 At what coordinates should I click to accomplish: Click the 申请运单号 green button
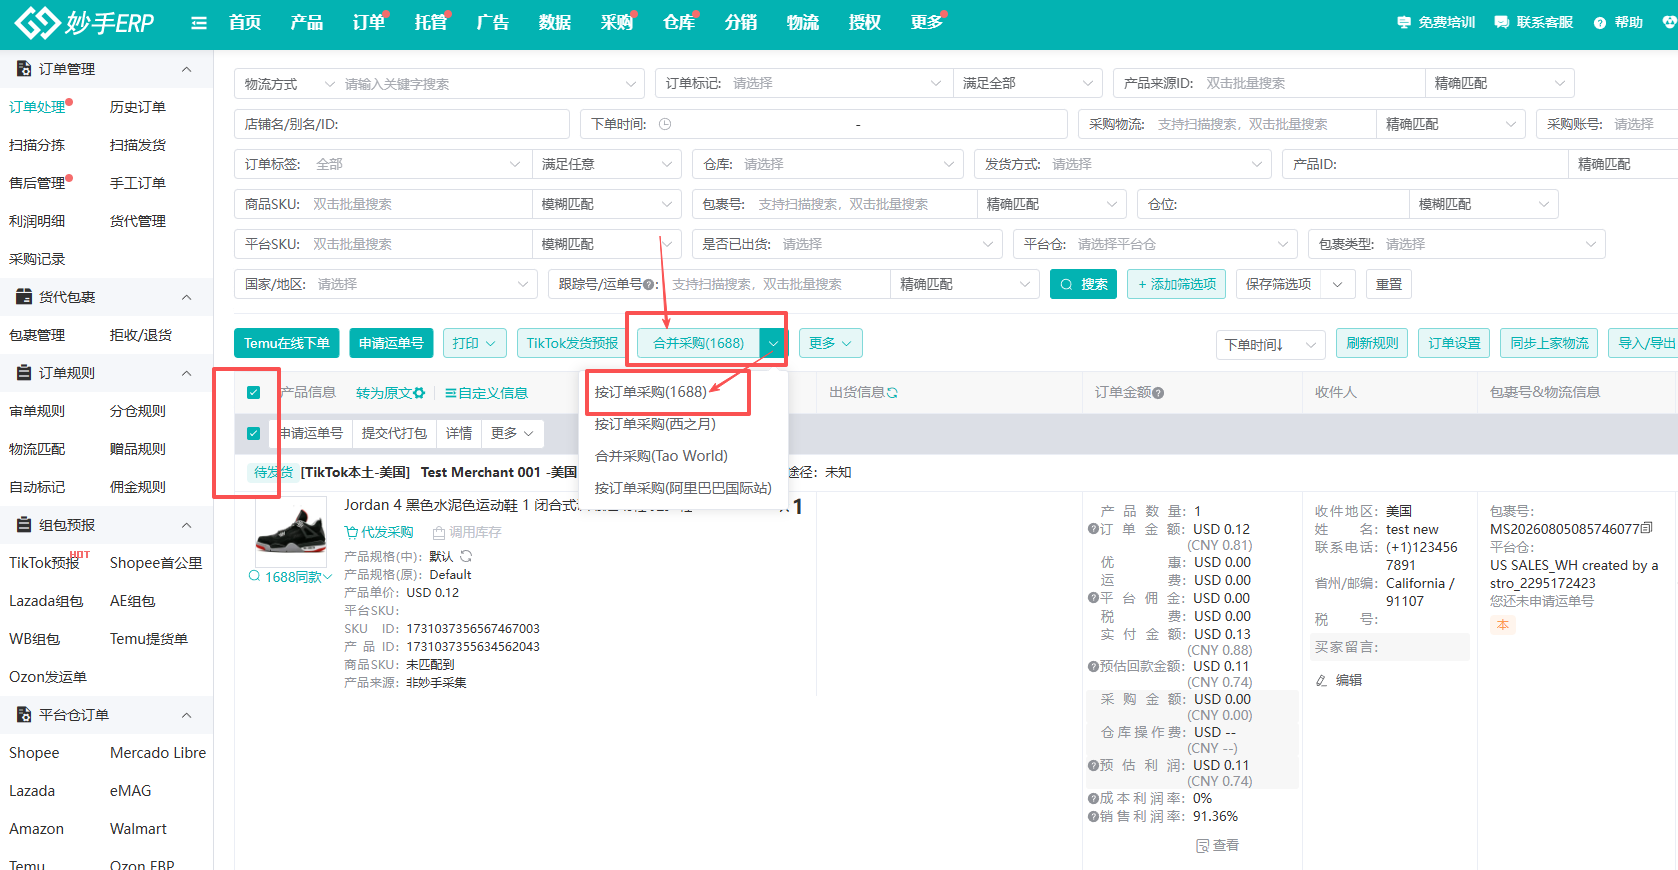pos(391,343)
